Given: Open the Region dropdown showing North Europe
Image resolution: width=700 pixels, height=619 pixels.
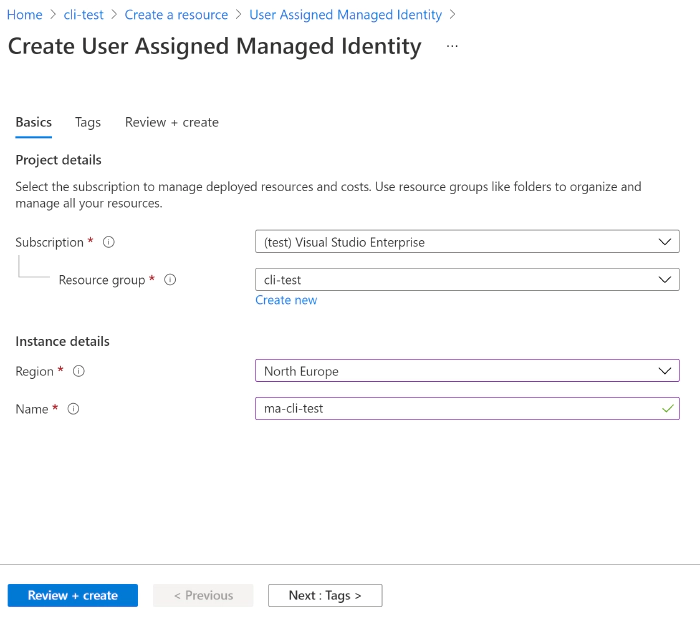Looking at the screenshot, I should click(x=466, y=371).
